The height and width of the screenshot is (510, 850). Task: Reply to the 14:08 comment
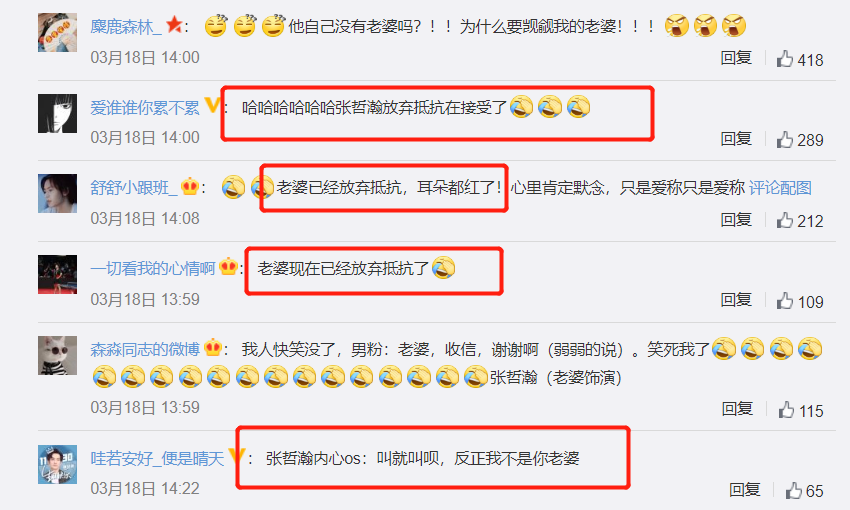click(736, 219)
